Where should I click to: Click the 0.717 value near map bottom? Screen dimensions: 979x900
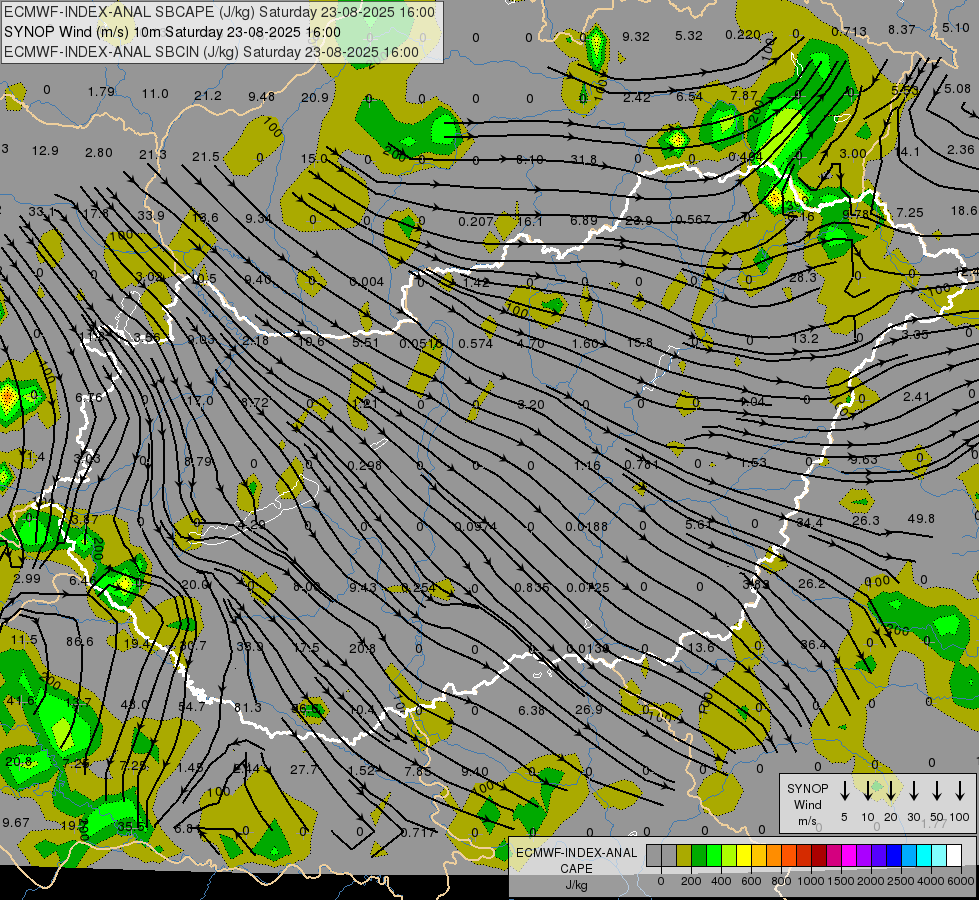coord(418,832)
